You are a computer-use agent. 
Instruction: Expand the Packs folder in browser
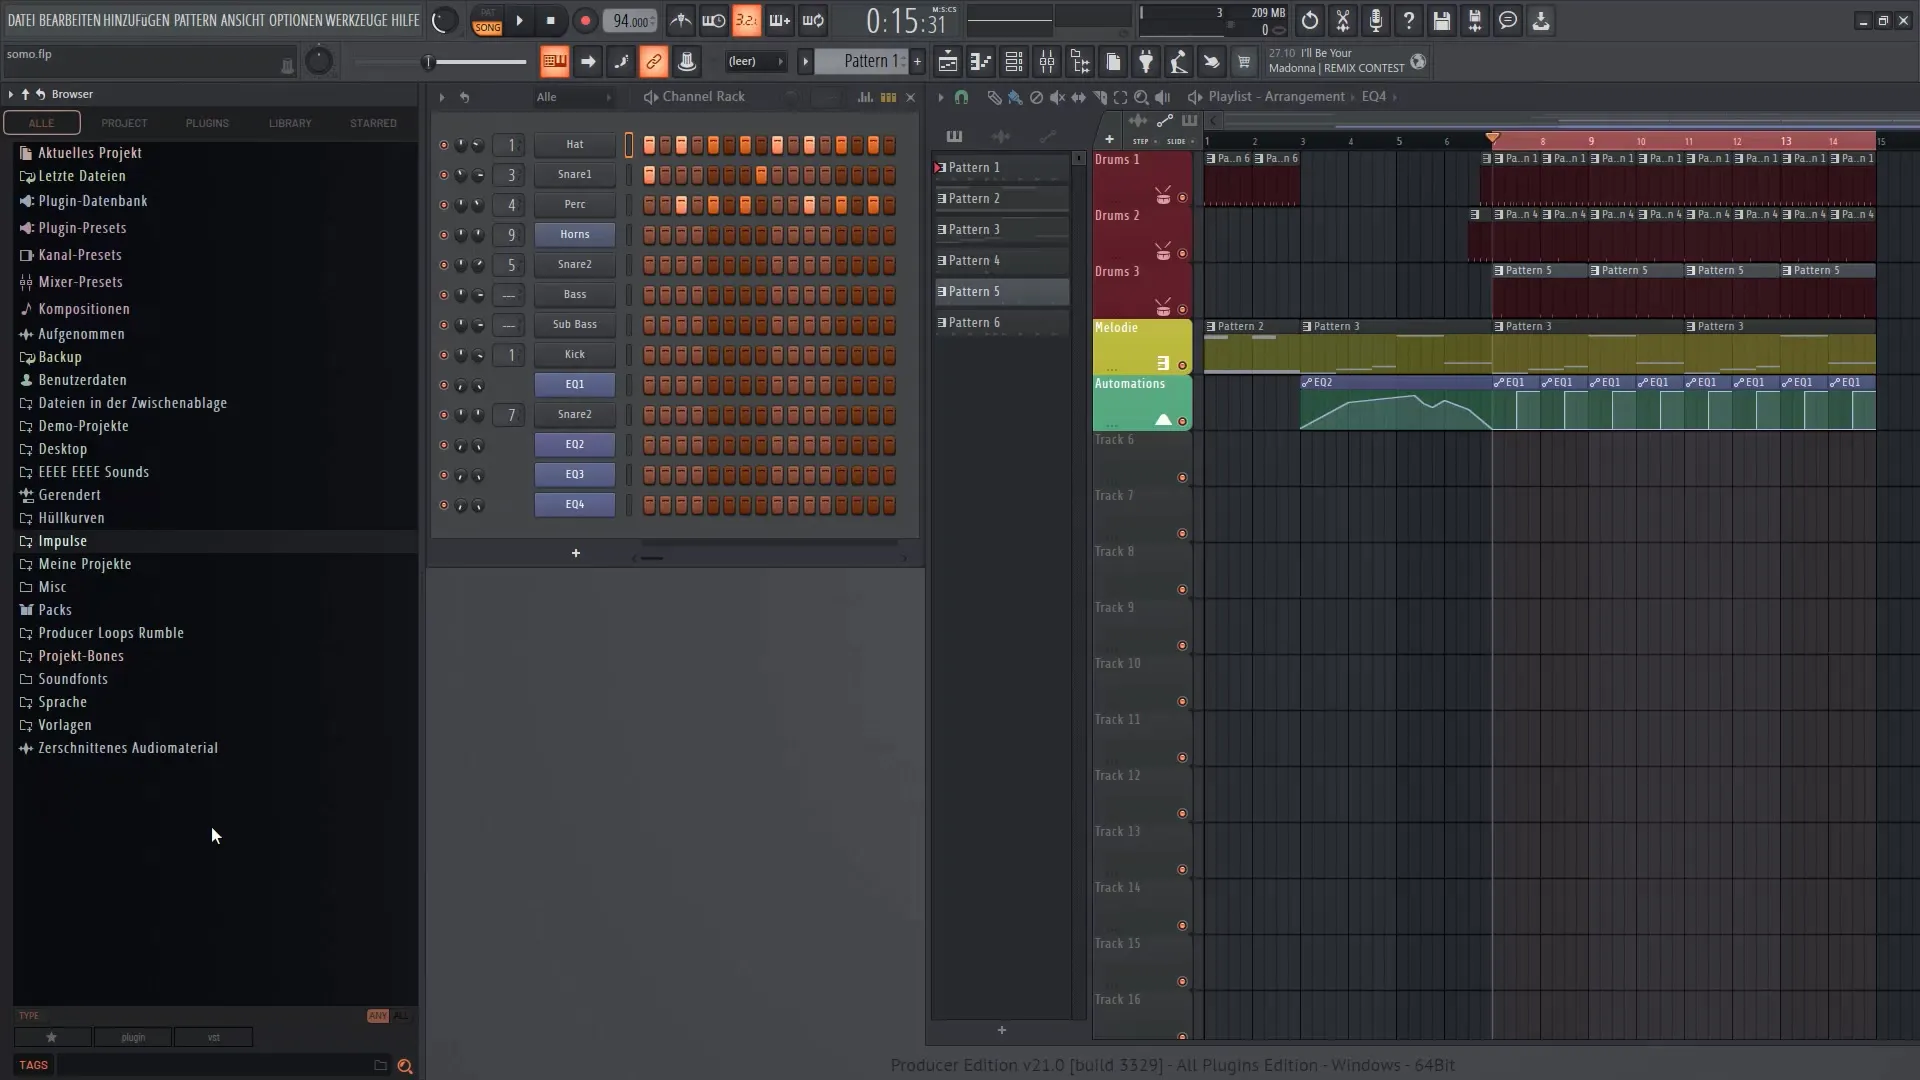pyautogui.click(x=54, y=609)
